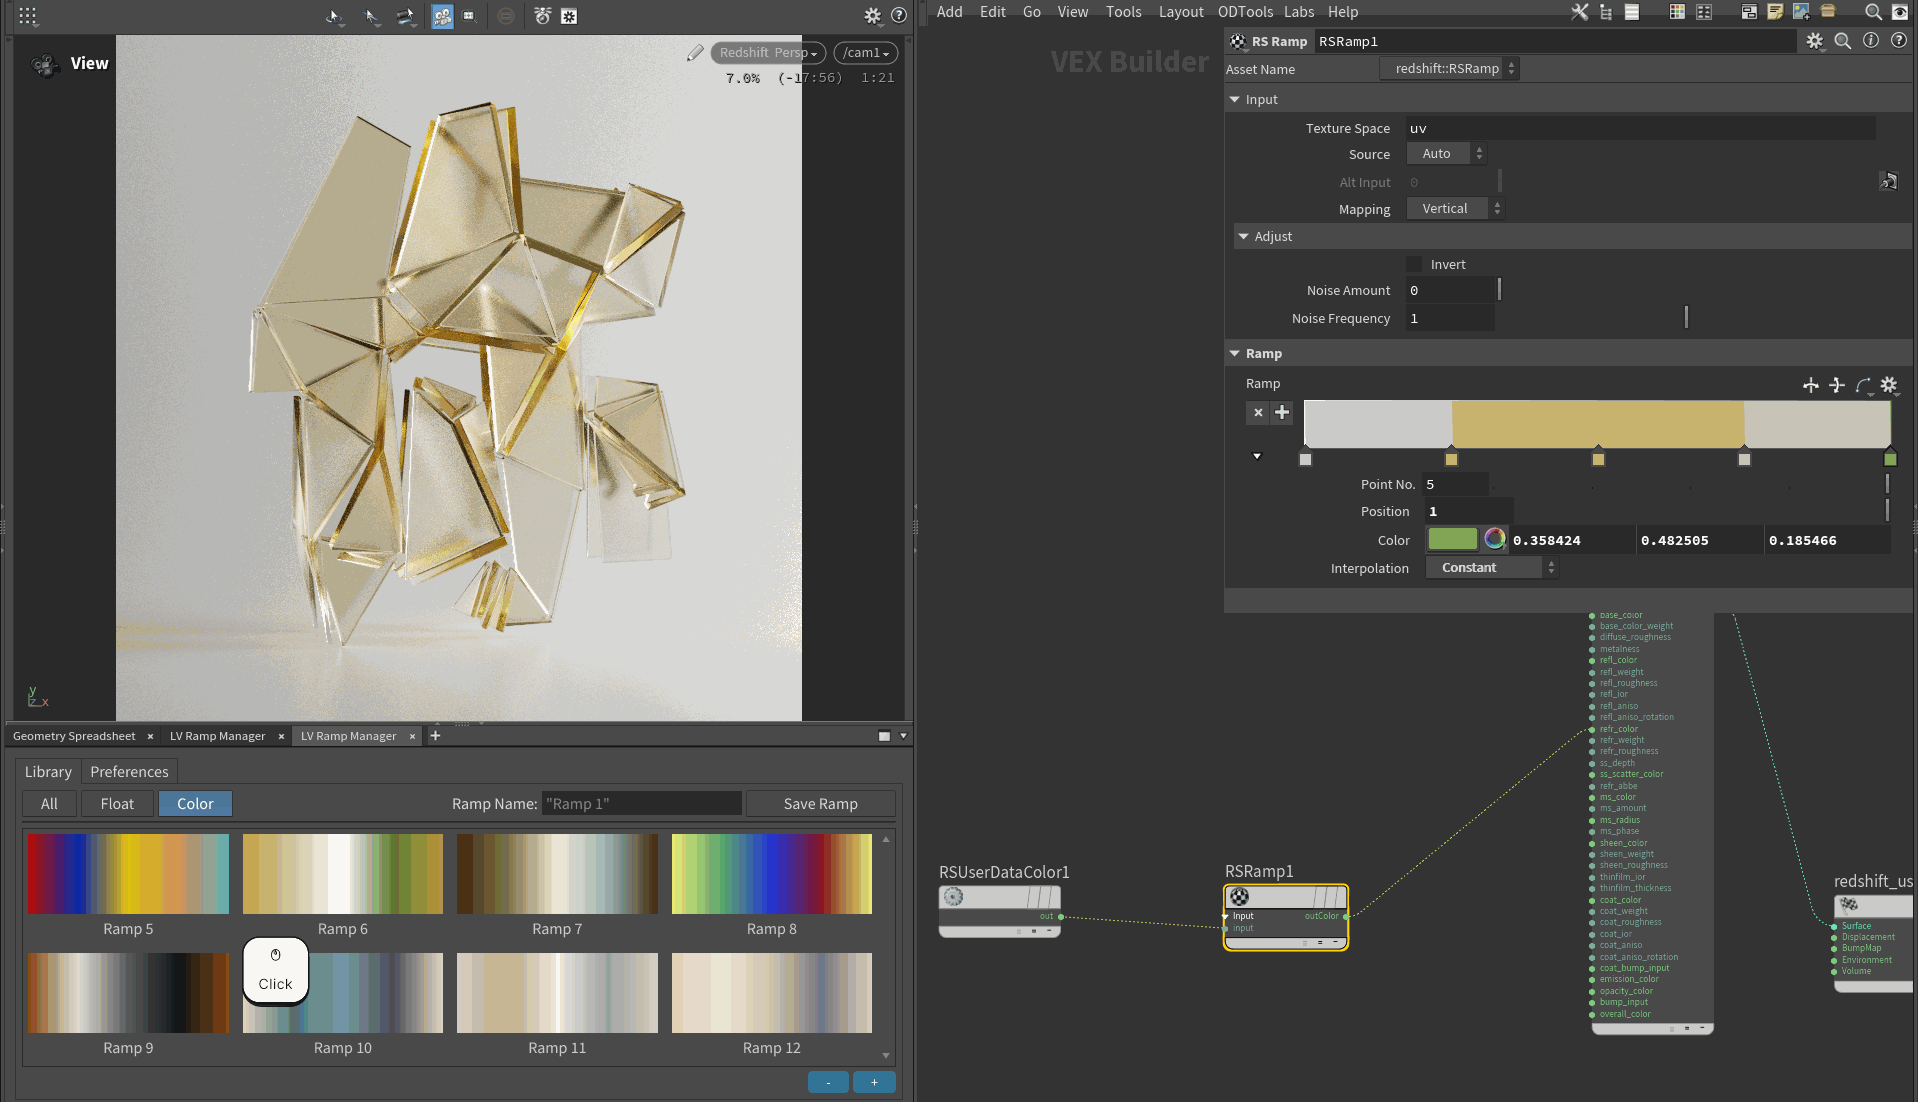1918x1102 pixels.
Task: Collapse the Adjust section
Action: tap(1244, 237)
